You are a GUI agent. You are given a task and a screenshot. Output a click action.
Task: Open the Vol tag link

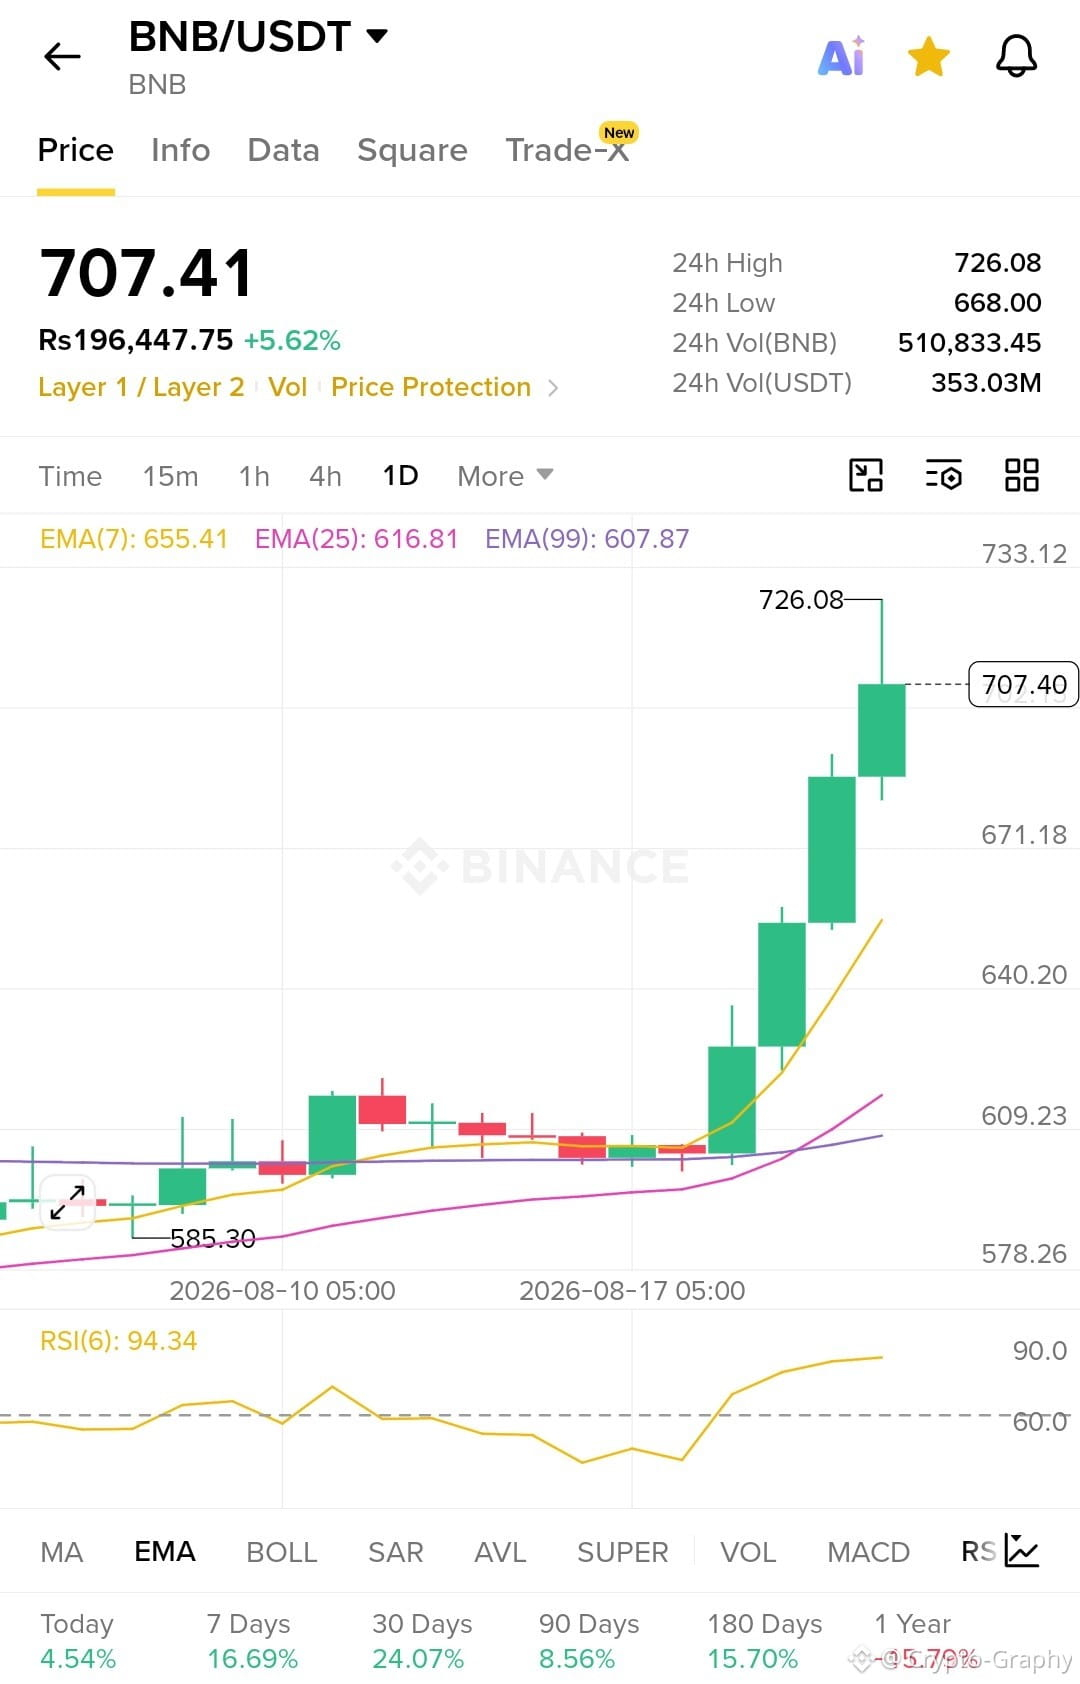coord(288,387)
